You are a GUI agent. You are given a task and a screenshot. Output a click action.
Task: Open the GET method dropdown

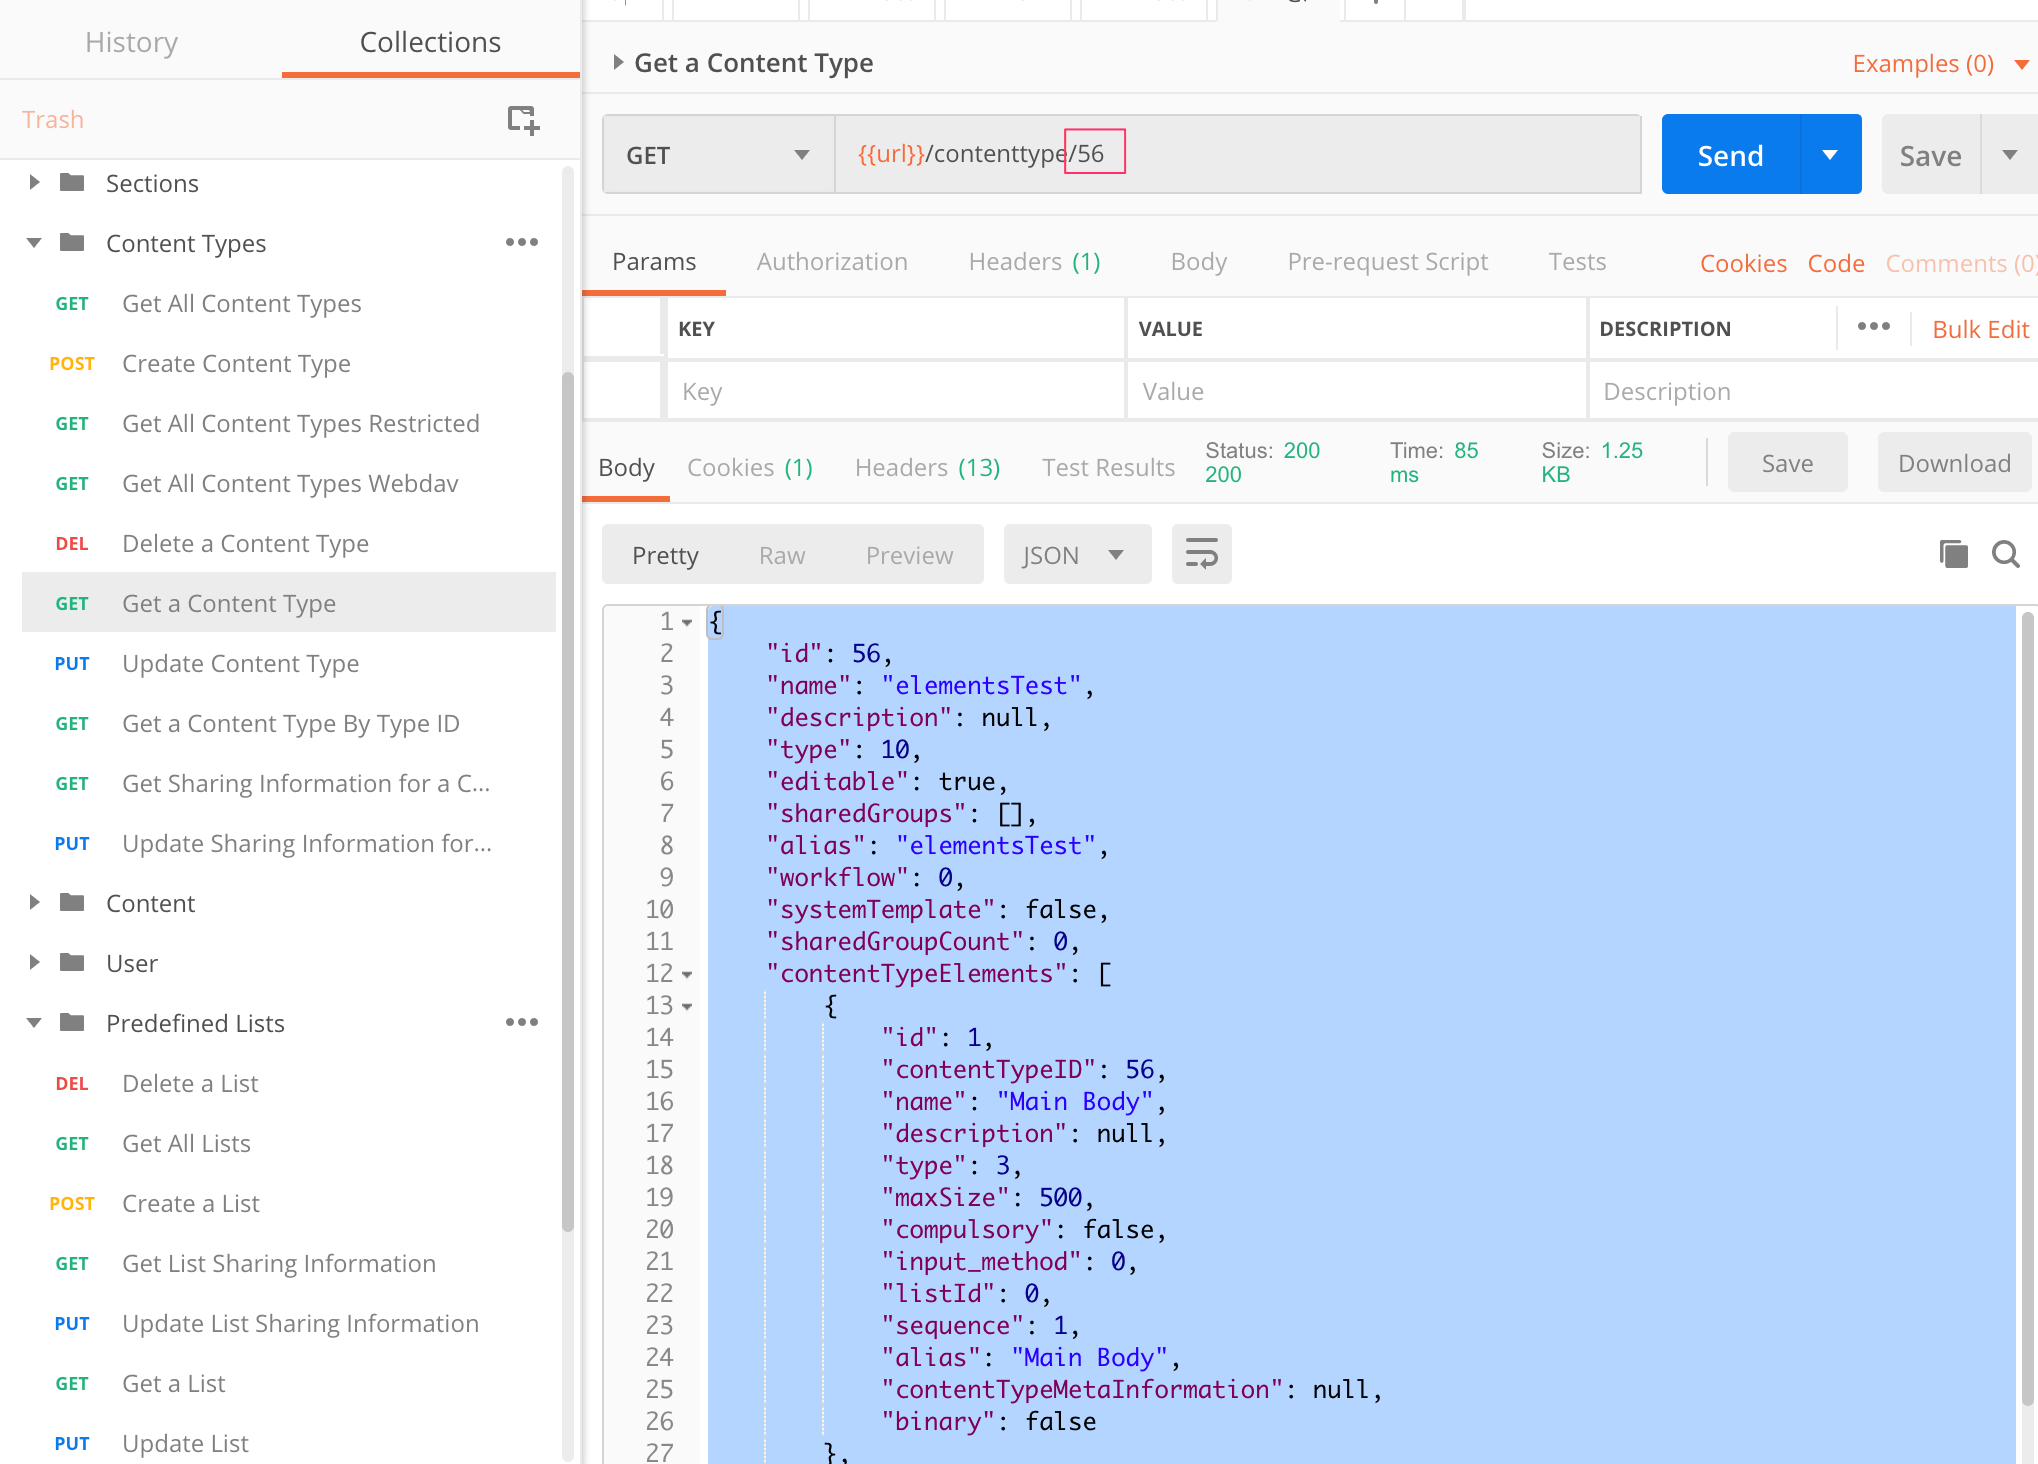click(718, 155)
